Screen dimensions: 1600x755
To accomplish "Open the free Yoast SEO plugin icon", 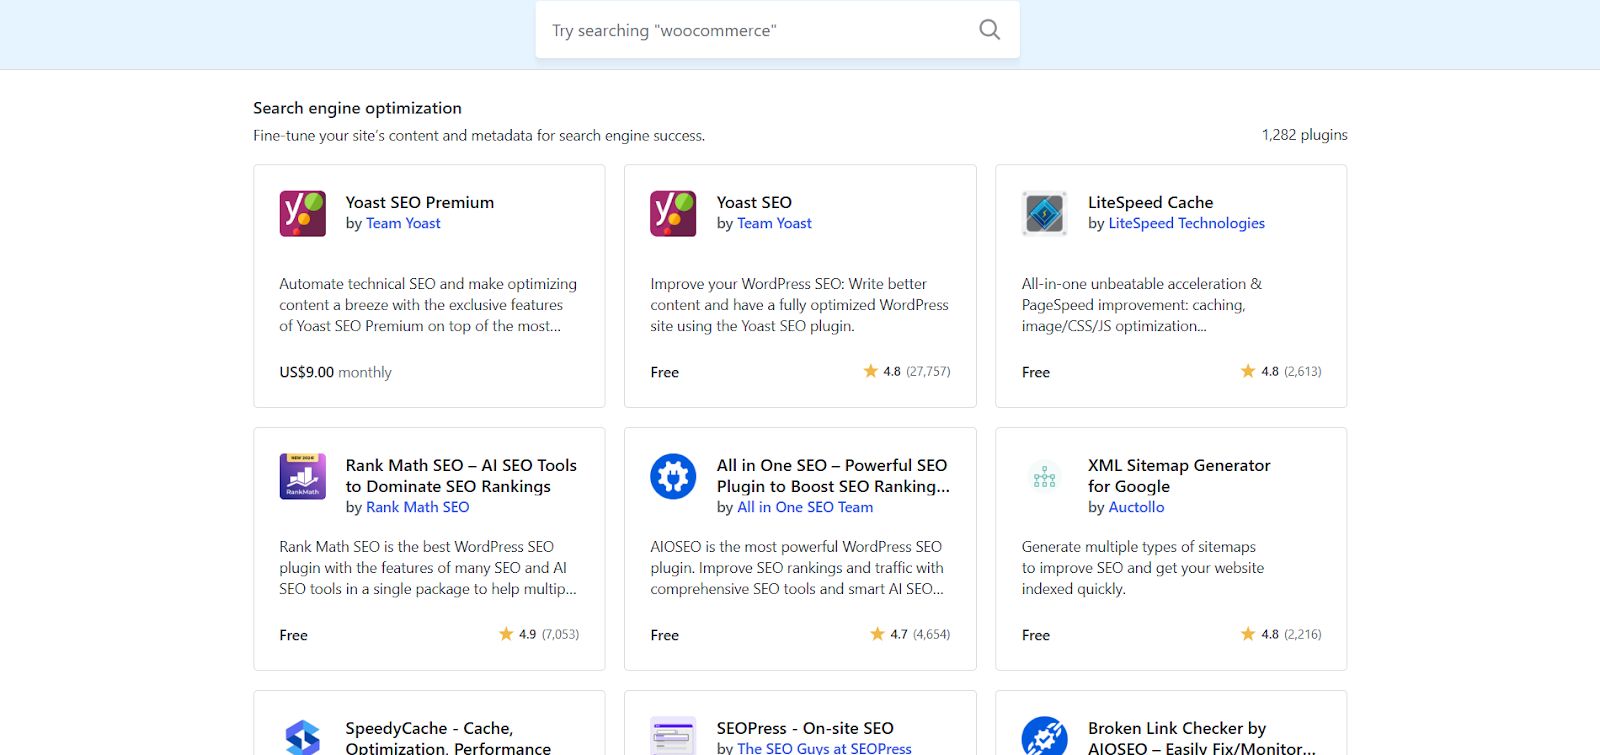I will (673, 213).
